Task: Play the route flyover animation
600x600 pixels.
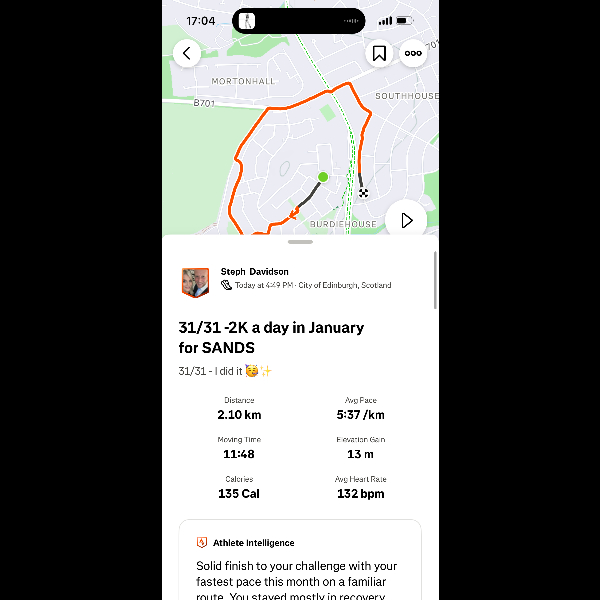Action: coord(406,220)
